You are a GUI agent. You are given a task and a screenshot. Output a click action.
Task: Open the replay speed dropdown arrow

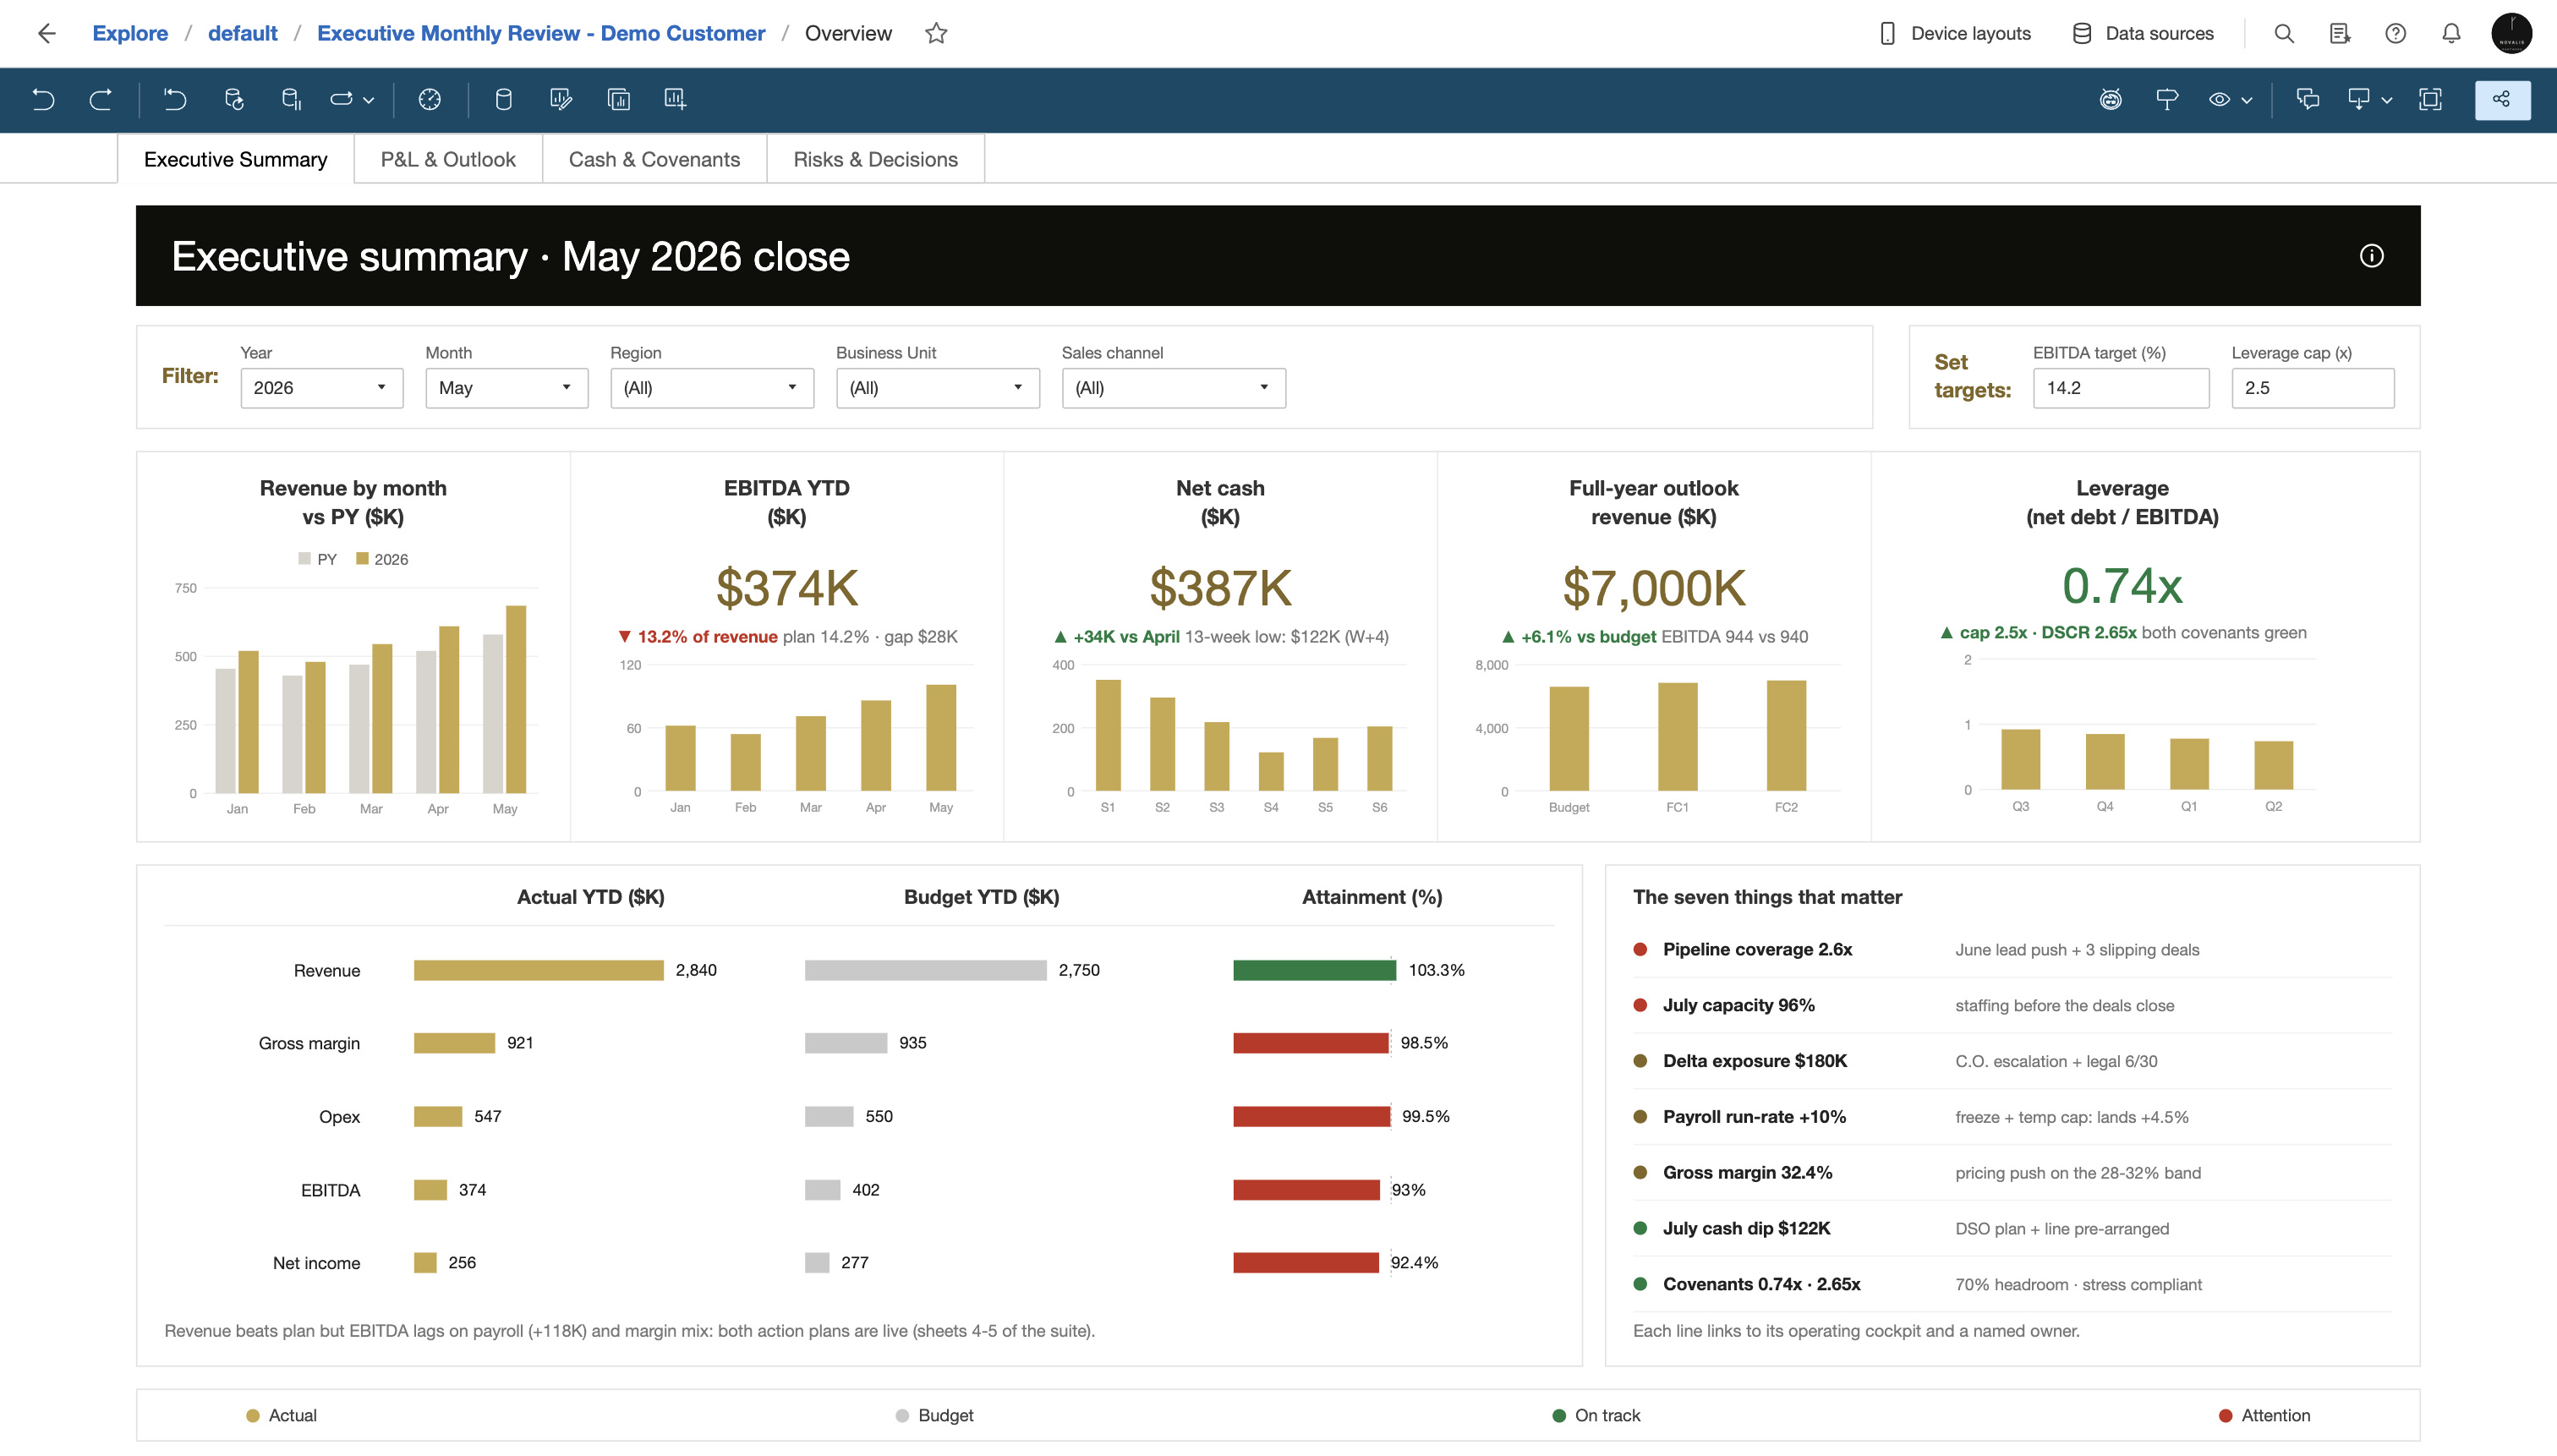tap(369, 100)
